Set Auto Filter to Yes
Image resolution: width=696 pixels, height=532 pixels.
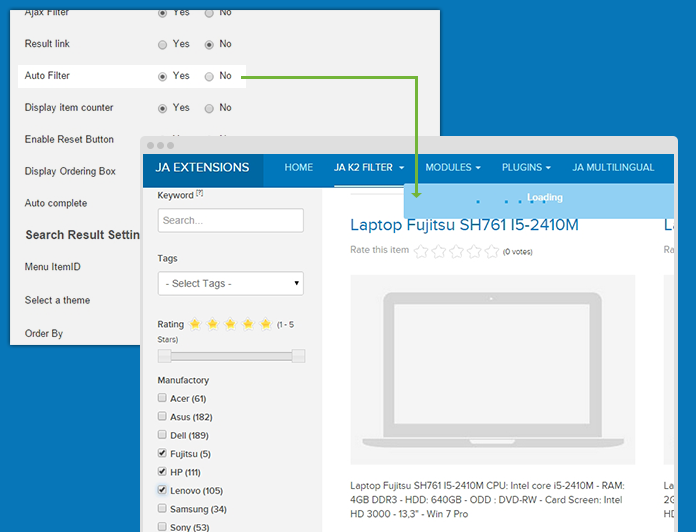point(162,77)
